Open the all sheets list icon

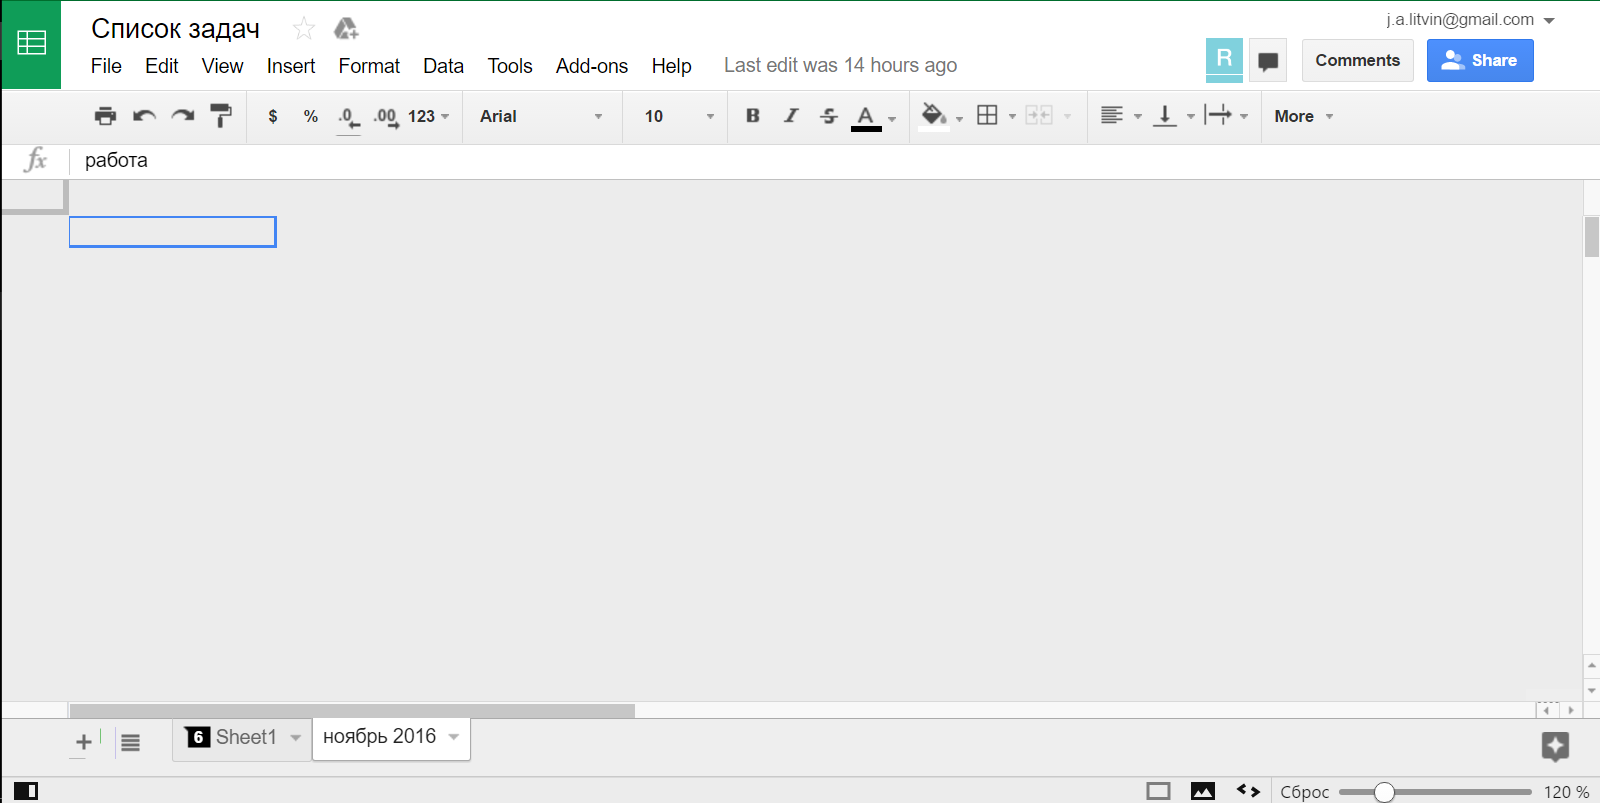[x=130, y=742]
